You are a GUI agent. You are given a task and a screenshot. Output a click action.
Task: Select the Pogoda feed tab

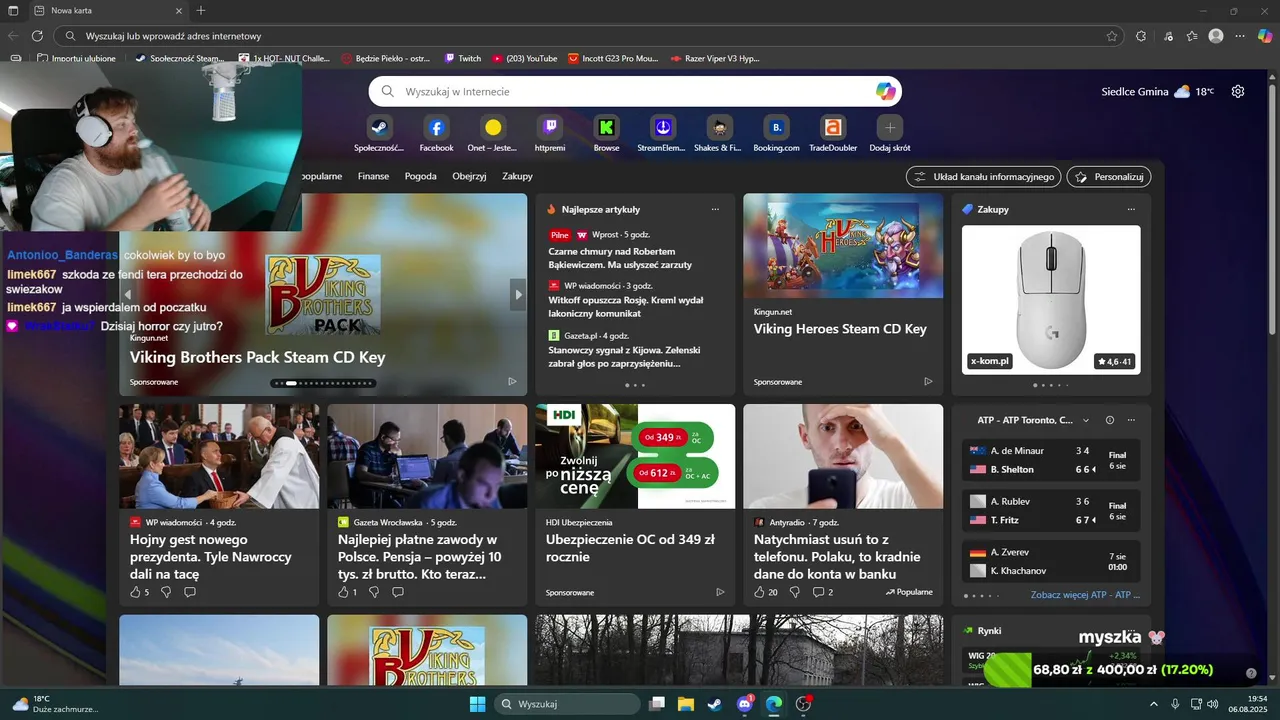click(x=420, y=176)
